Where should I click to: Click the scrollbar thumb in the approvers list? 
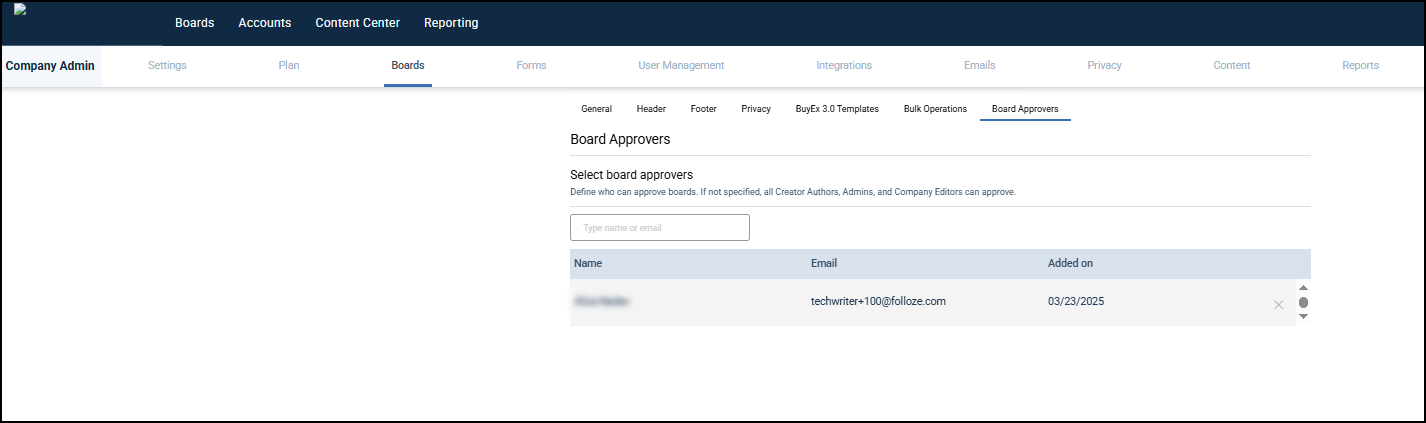1303,303
